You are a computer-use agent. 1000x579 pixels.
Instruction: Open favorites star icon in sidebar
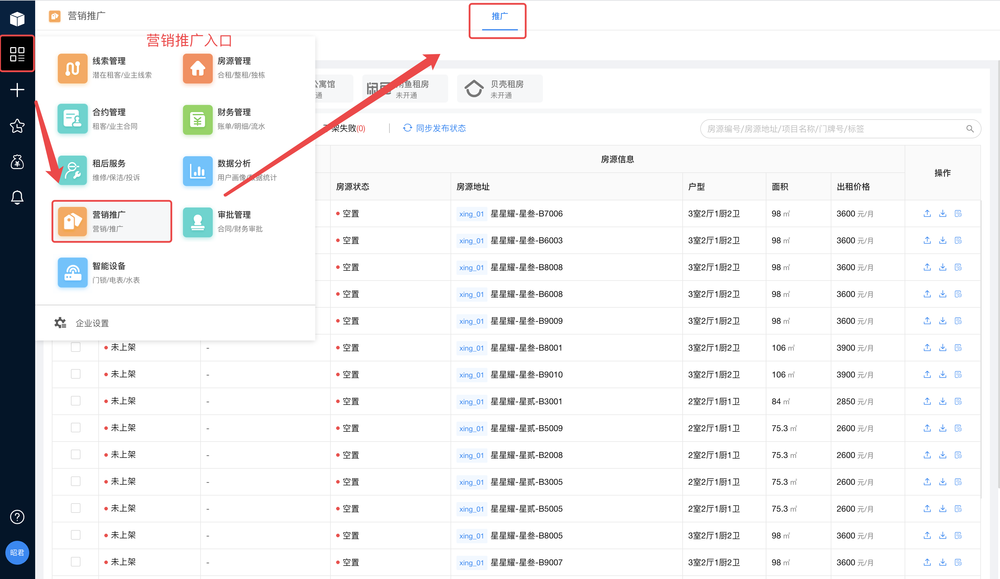17,126
